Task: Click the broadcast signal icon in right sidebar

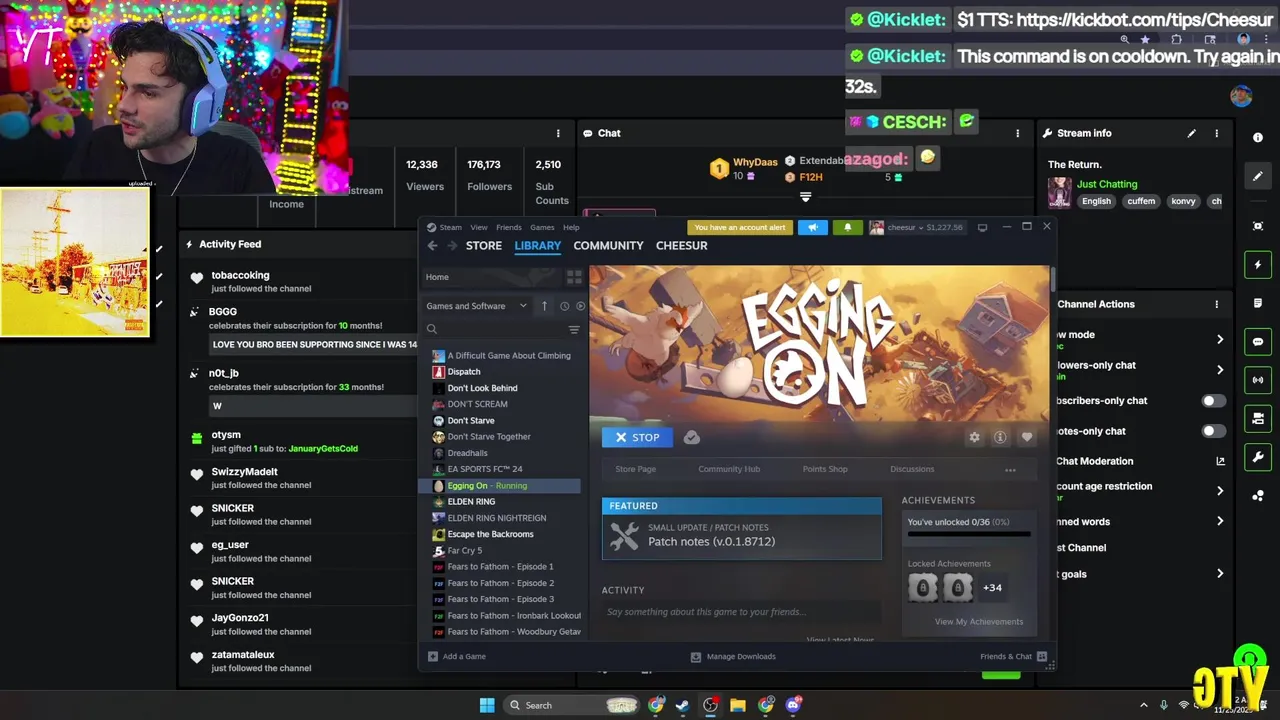Action: (x=1258, y=380)
